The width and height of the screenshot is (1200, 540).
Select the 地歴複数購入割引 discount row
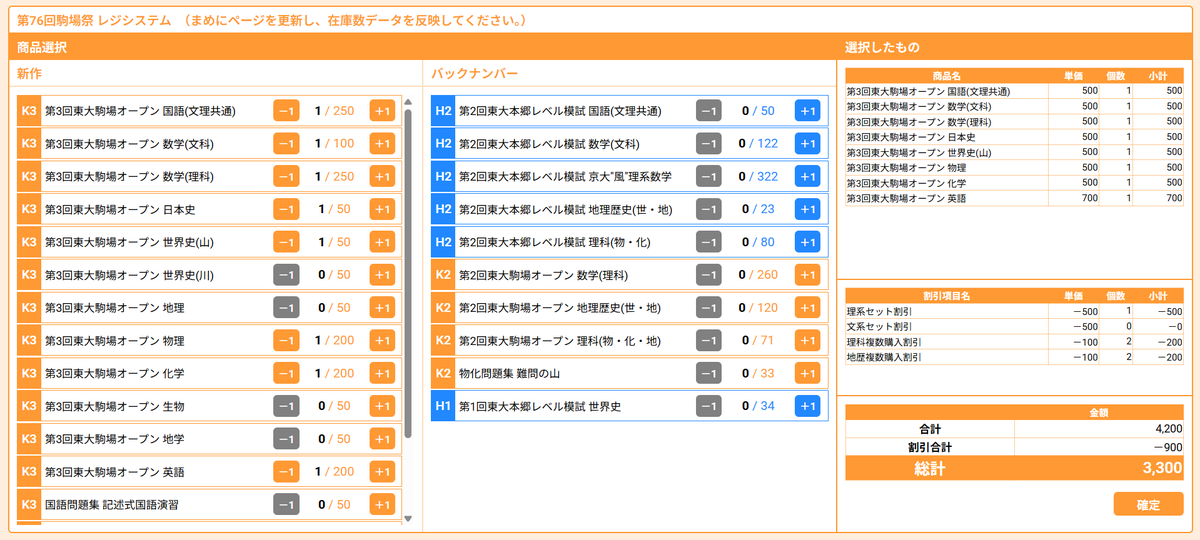1016,356
